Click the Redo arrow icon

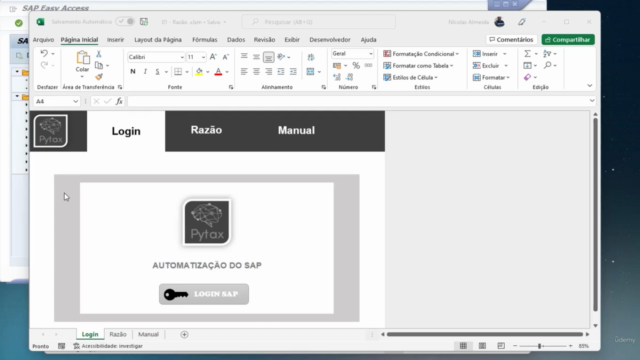point(44,65)
